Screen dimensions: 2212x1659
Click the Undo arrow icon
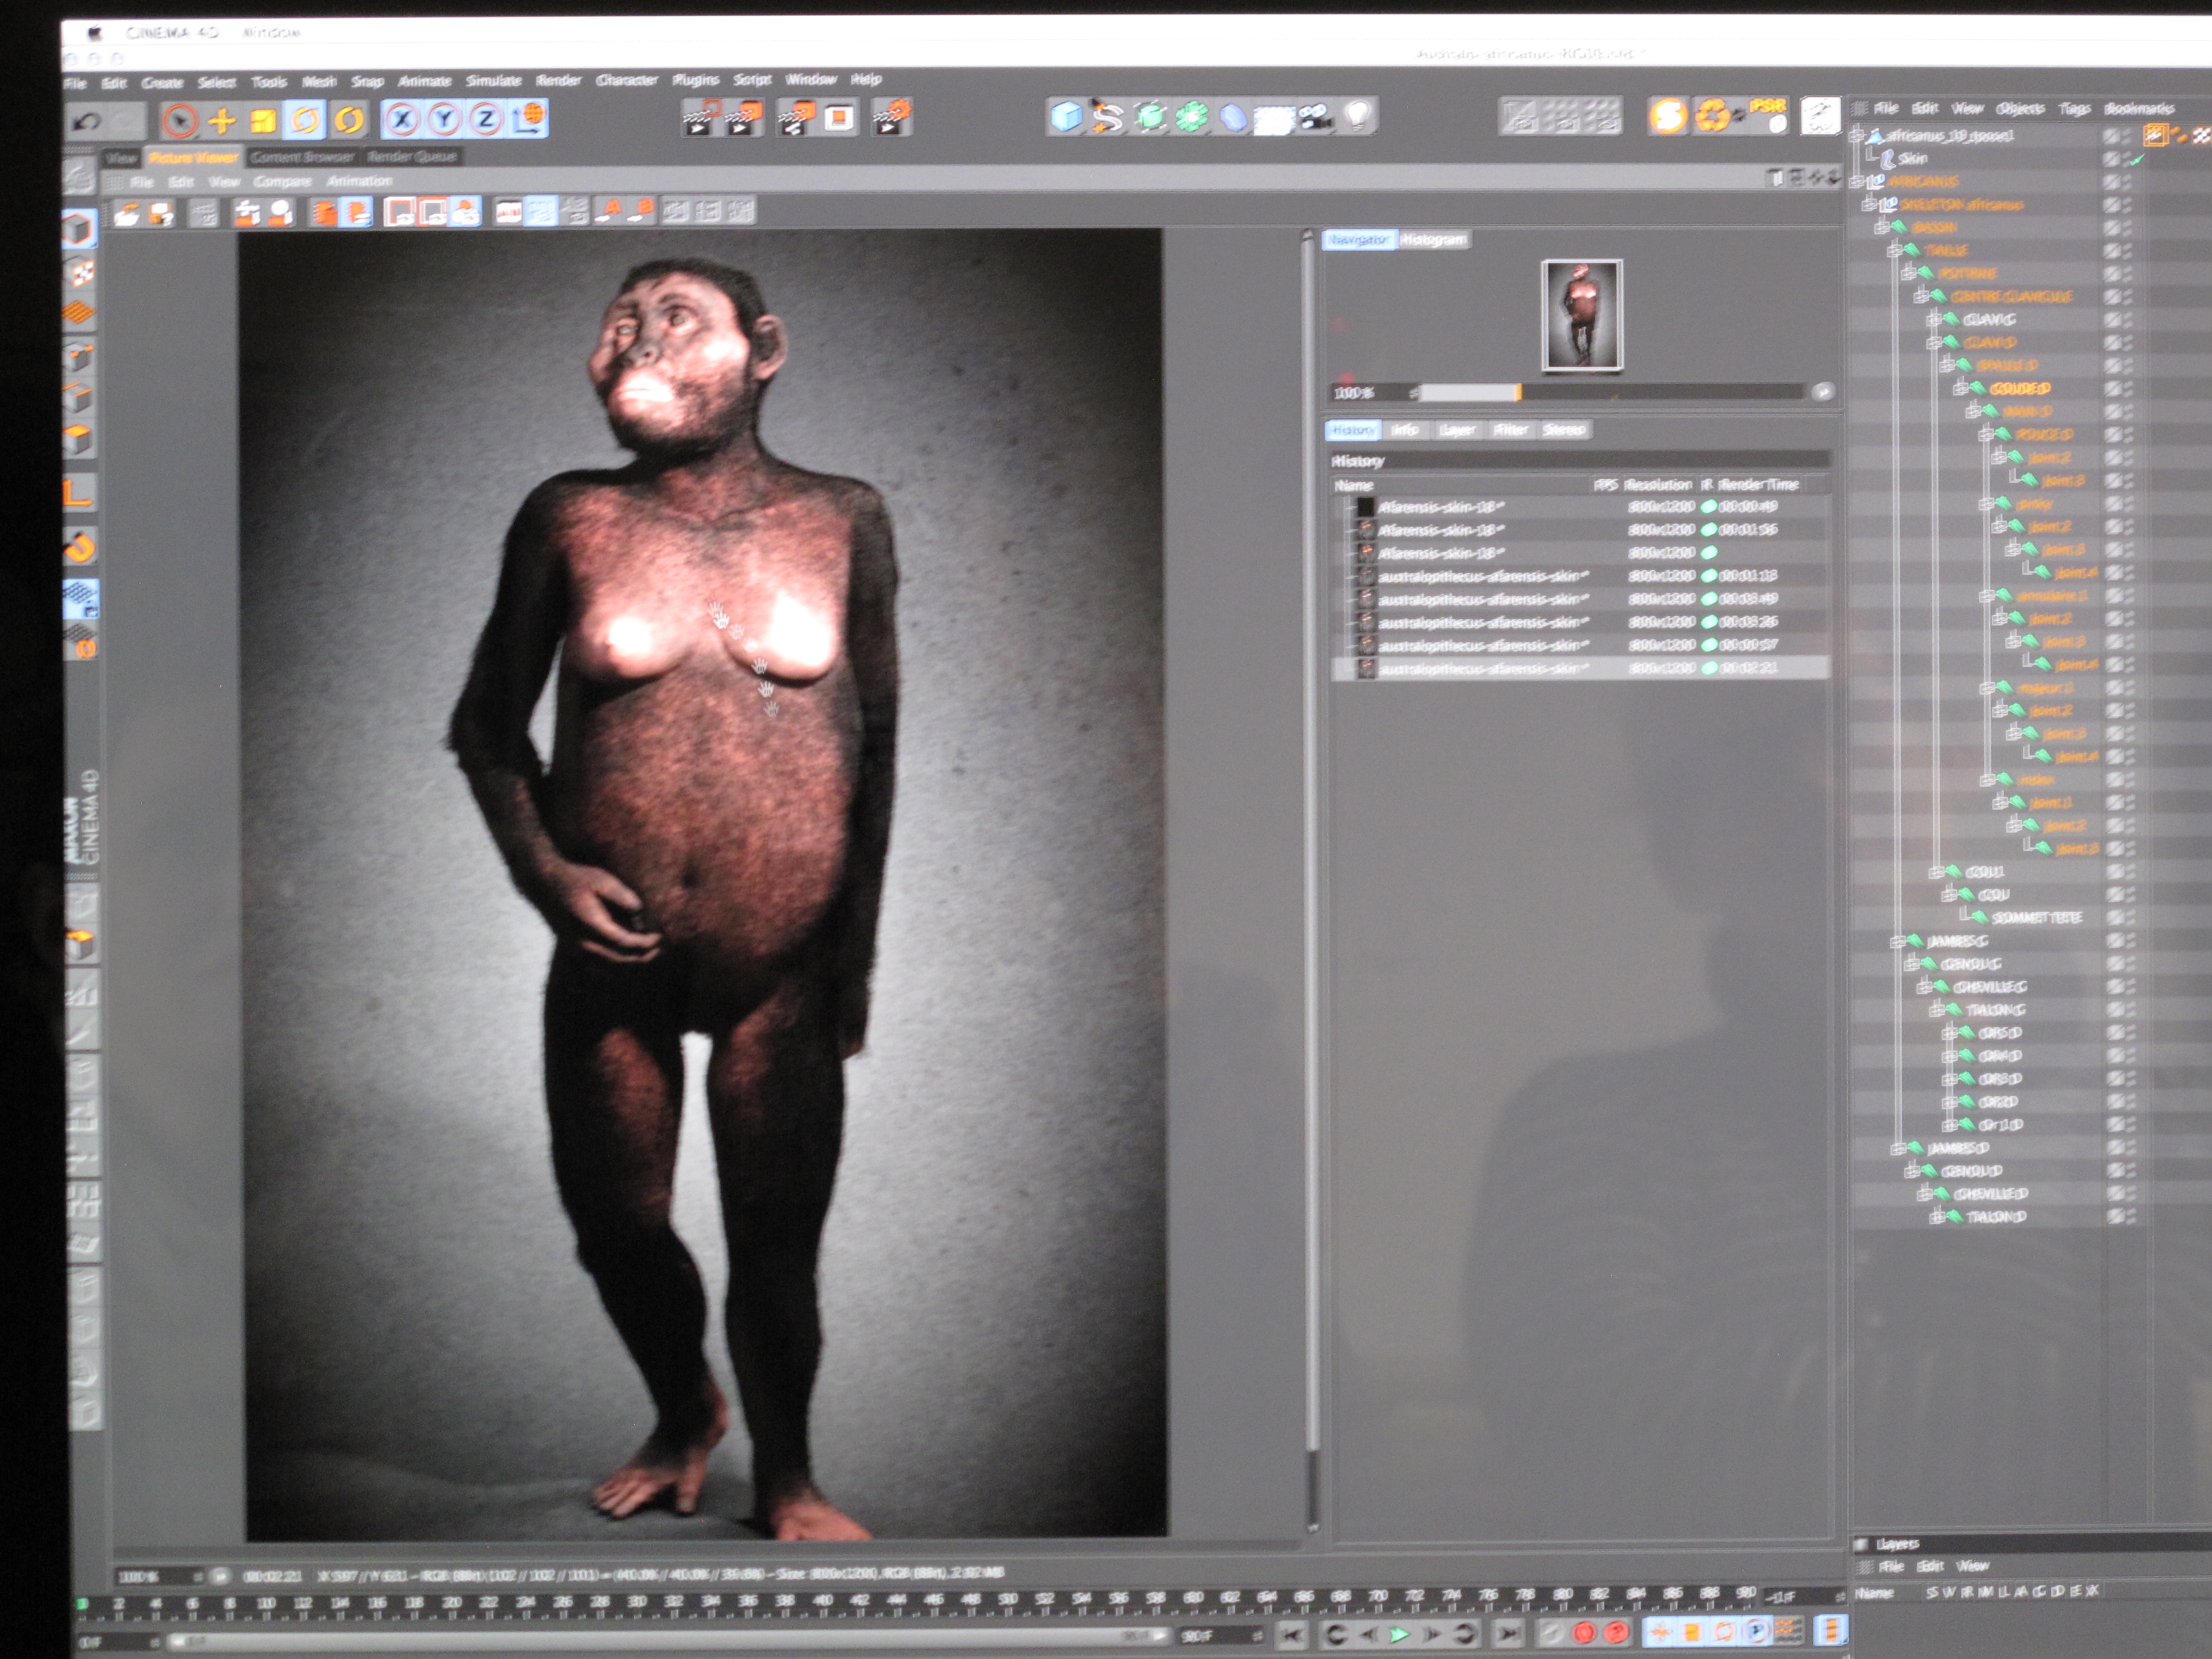click(87, 122)
